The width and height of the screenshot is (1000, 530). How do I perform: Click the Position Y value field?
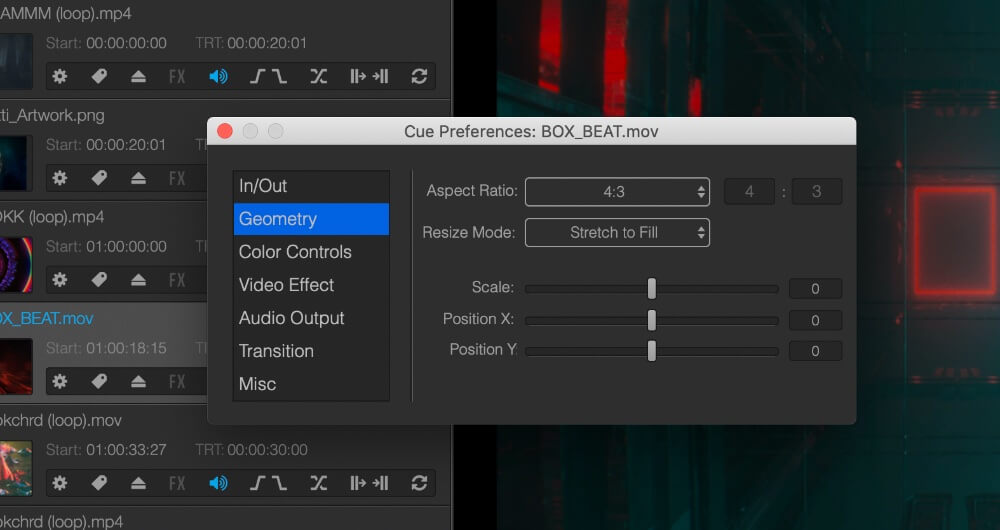(x=815, y=351)
